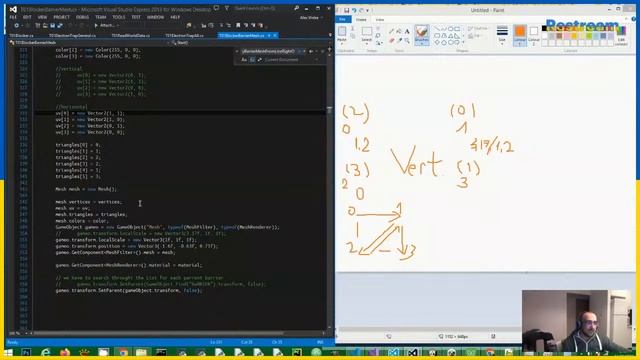Click Attach debug start button

tap(107, 25)
